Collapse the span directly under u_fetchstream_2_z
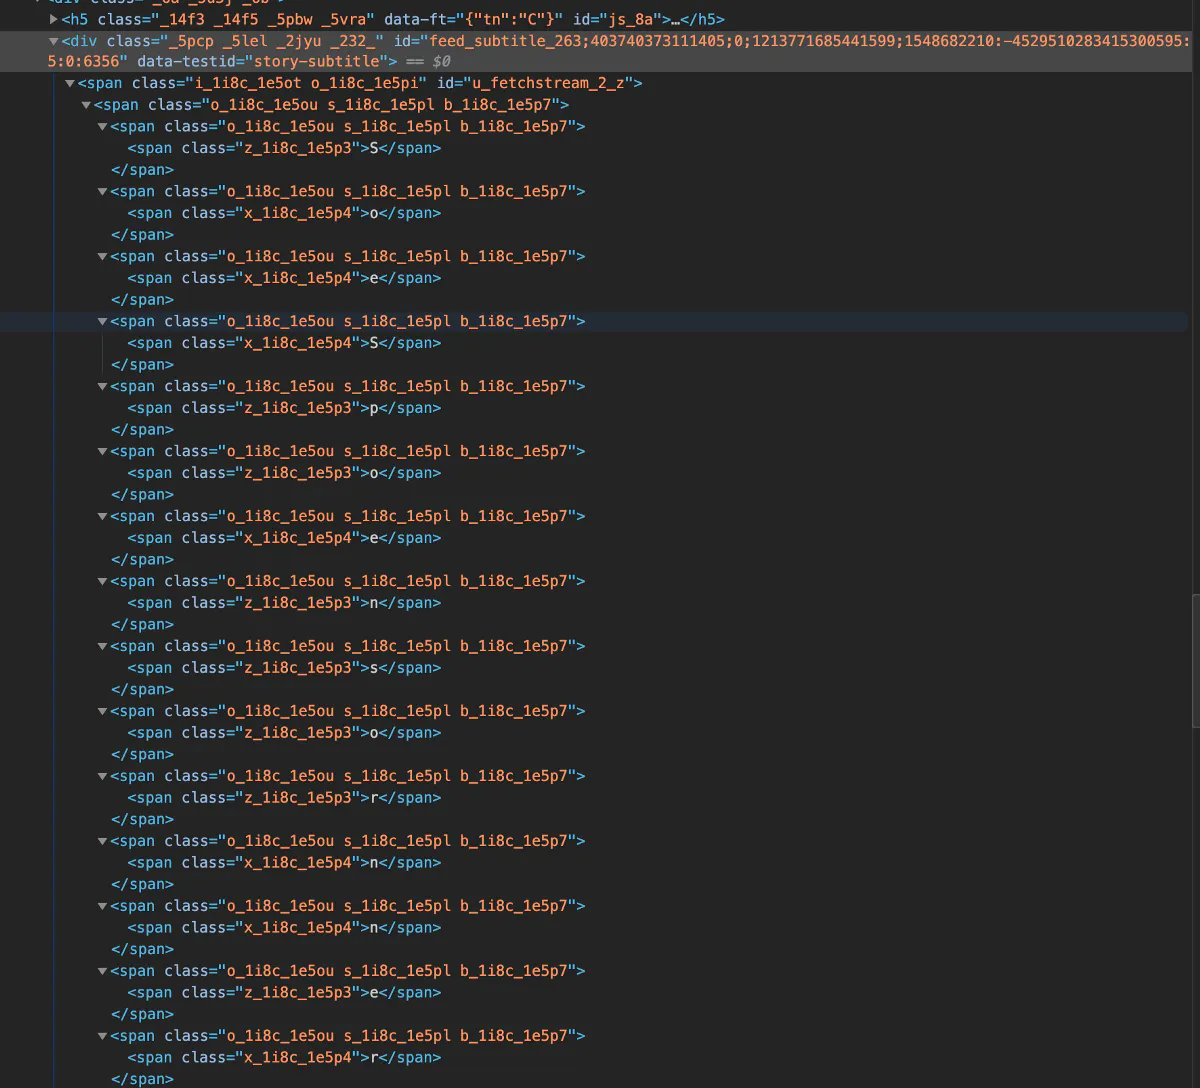This screenshot has height=1088, width=1200. [86, 105]
